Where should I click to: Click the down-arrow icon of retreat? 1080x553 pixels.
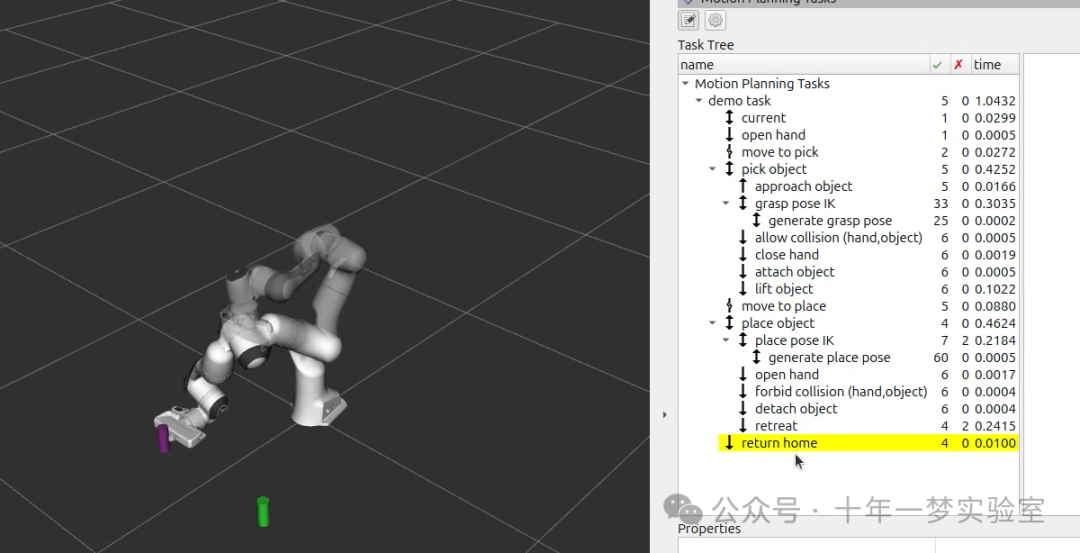point(742,426)
